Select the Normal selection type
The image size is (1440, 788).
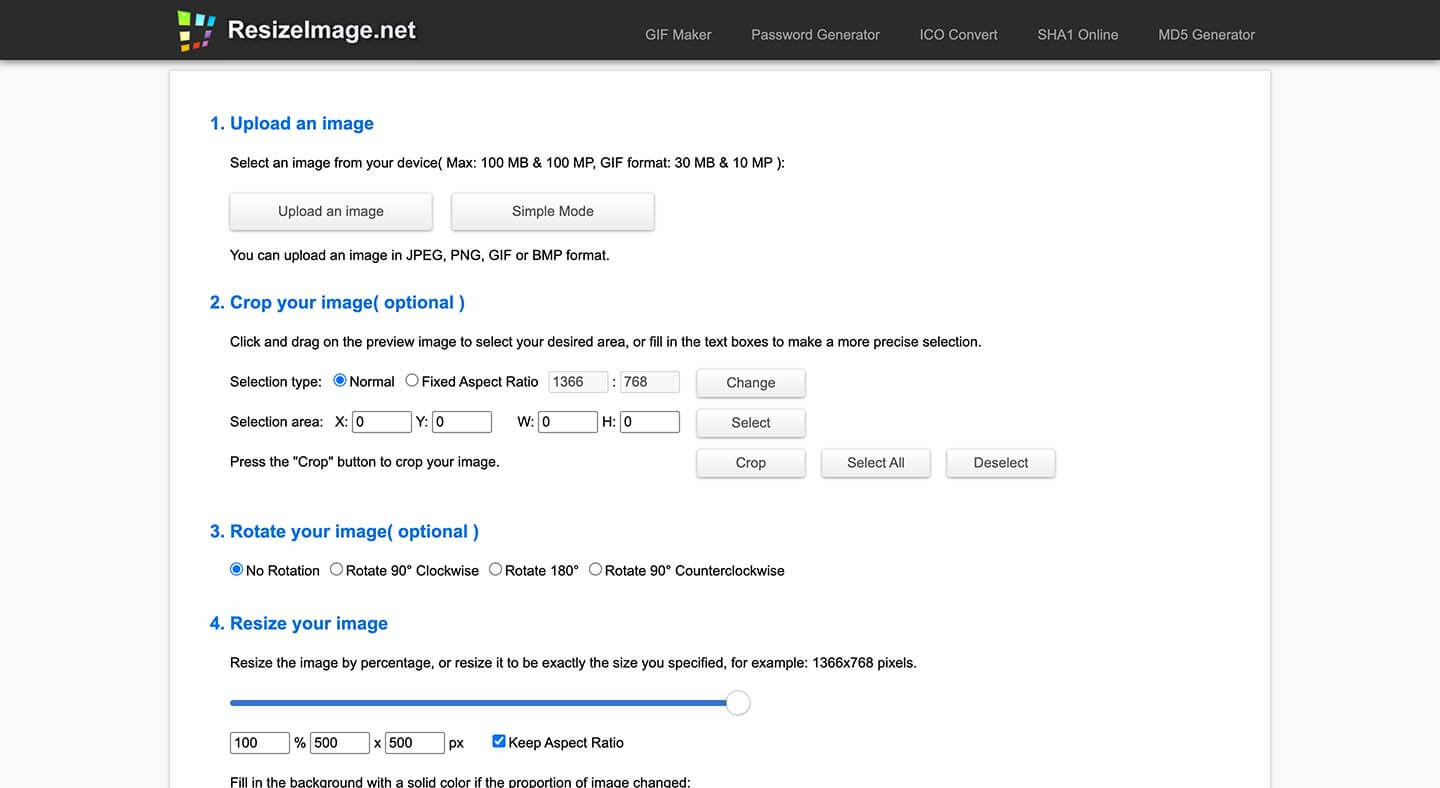click(340, 380)
